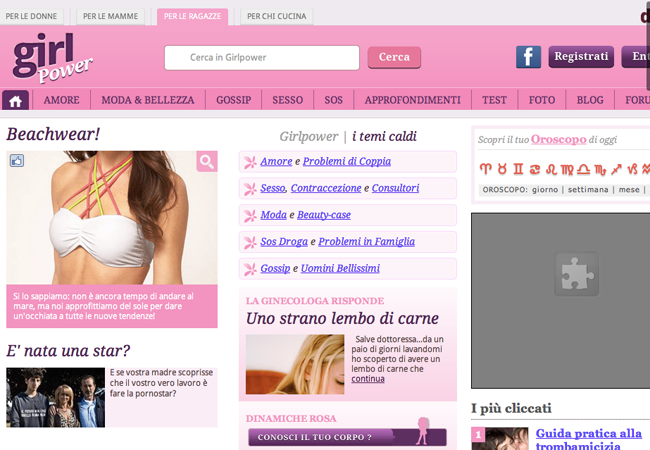Click the Conosci il tuo corpo banner
This screenshot has height=450, width=650.
[x=333, y=437]
